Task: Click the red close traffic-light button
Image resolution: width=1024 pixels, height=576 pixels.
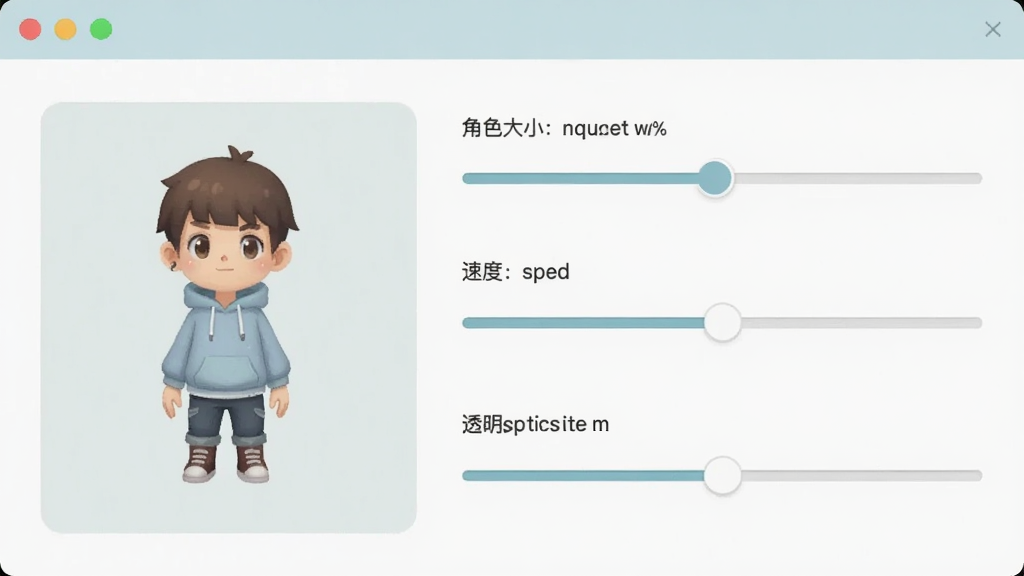Action: pyautogui.click(x=30, y=29)
